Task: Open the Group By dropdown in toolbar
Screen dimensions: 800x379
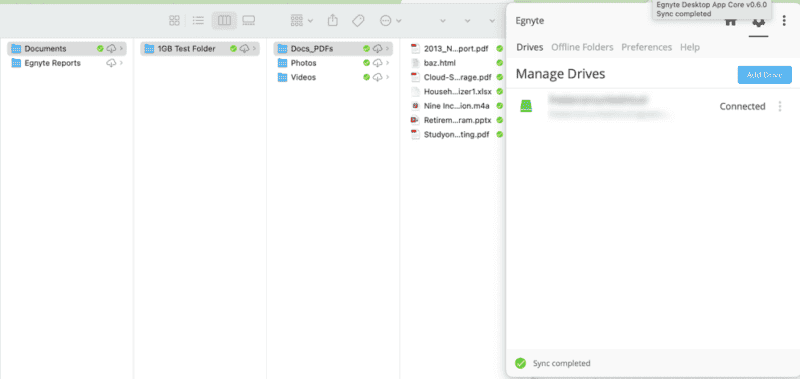Action: tap(302, 20)
